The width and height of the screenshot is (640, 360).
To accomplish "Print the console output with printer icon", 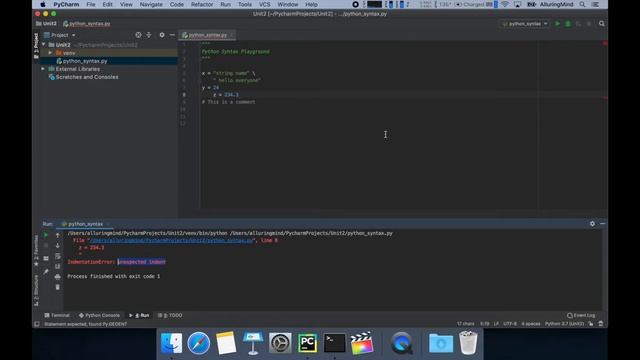I will (x=58, y=277).
